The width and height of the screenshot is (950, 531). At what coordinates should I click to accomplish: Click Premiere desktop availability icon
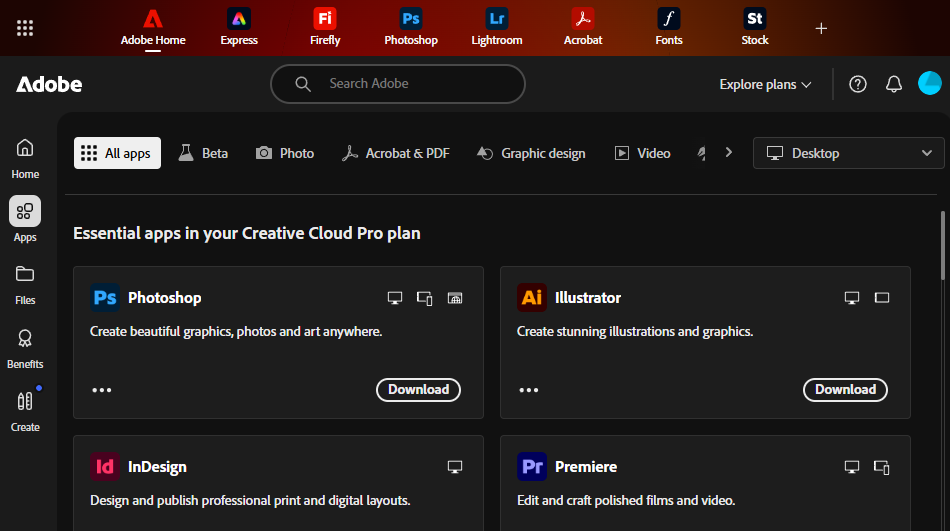(x=852, y=467)
